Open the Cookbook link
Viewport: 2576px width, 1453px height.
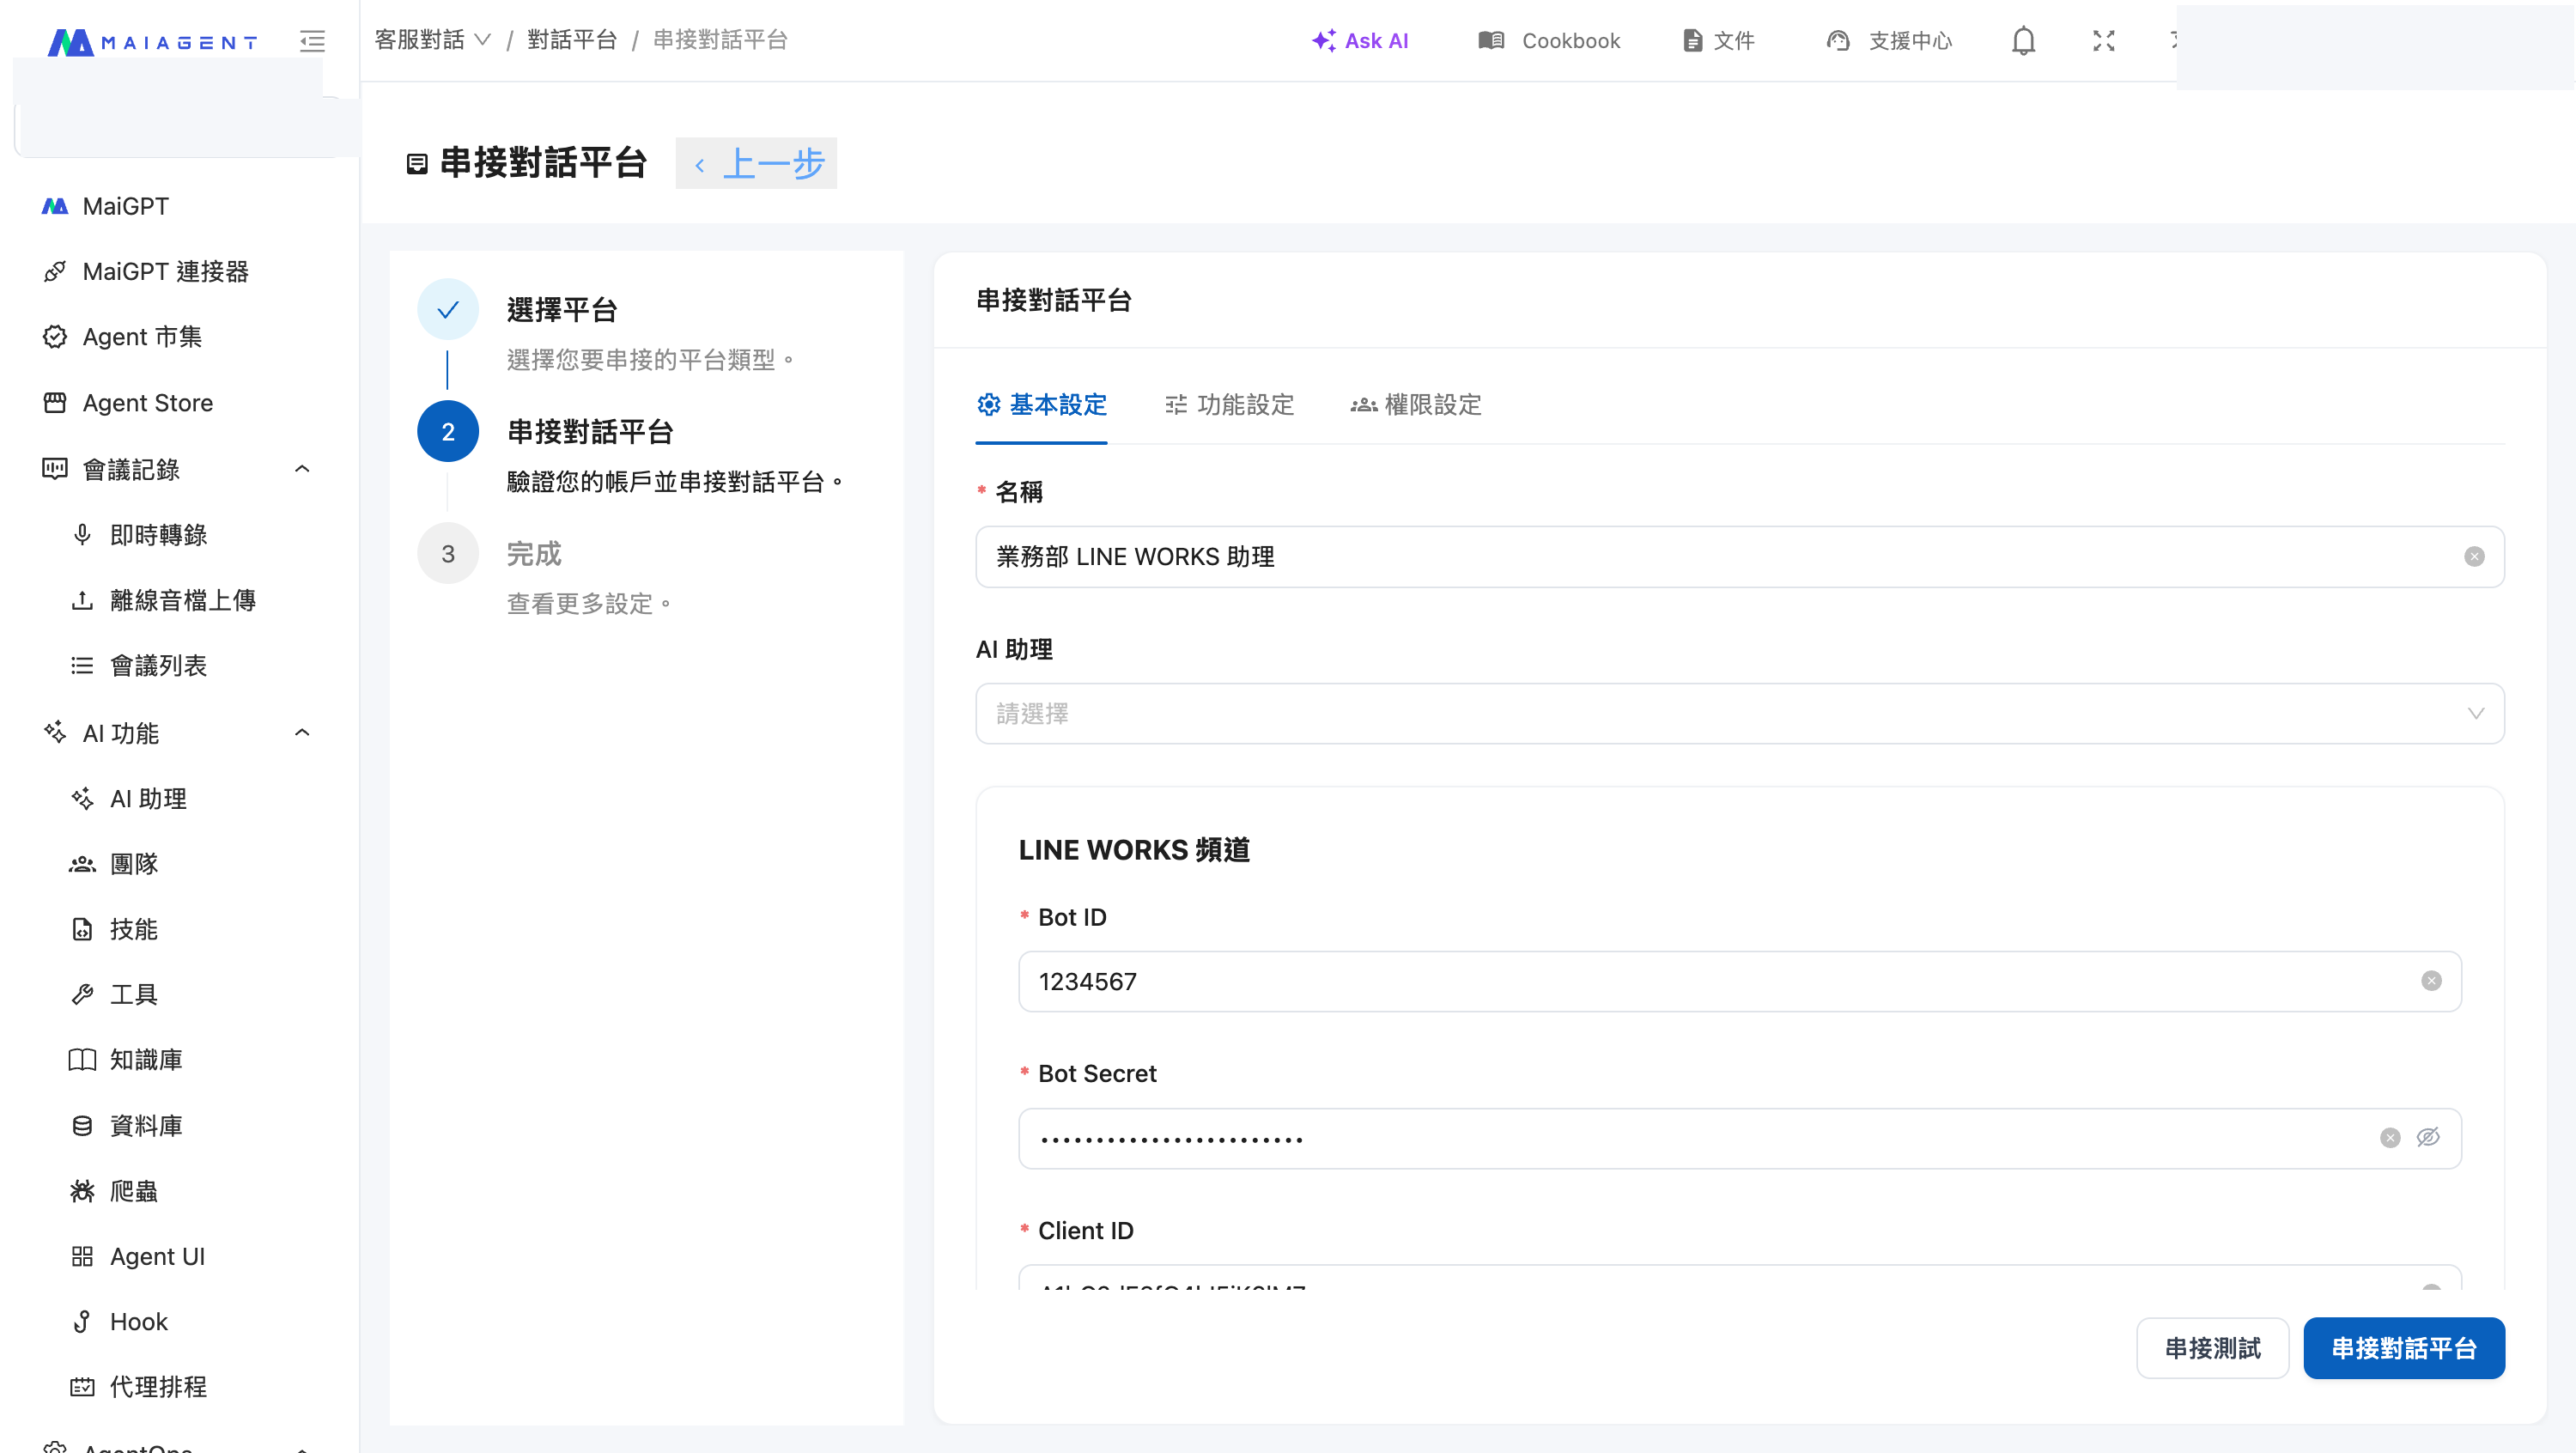click(x=1549, y=40)
